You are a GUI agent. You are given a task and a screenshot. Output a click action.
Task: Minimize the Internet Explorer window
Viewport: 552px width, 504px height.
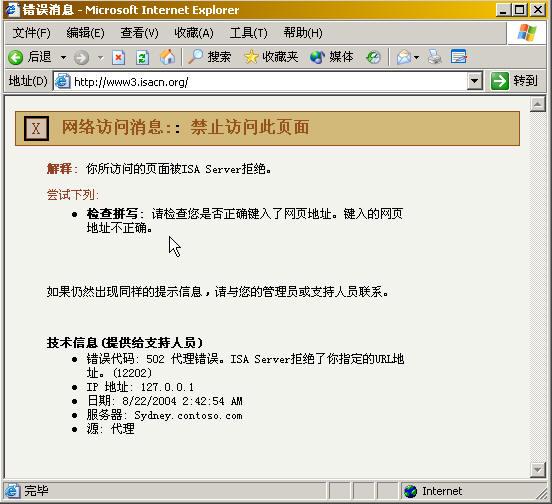point(503,10)
